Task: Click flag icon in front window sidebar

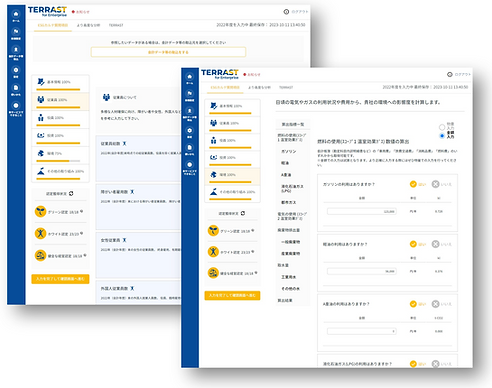Action: click(x=190, y=94)
